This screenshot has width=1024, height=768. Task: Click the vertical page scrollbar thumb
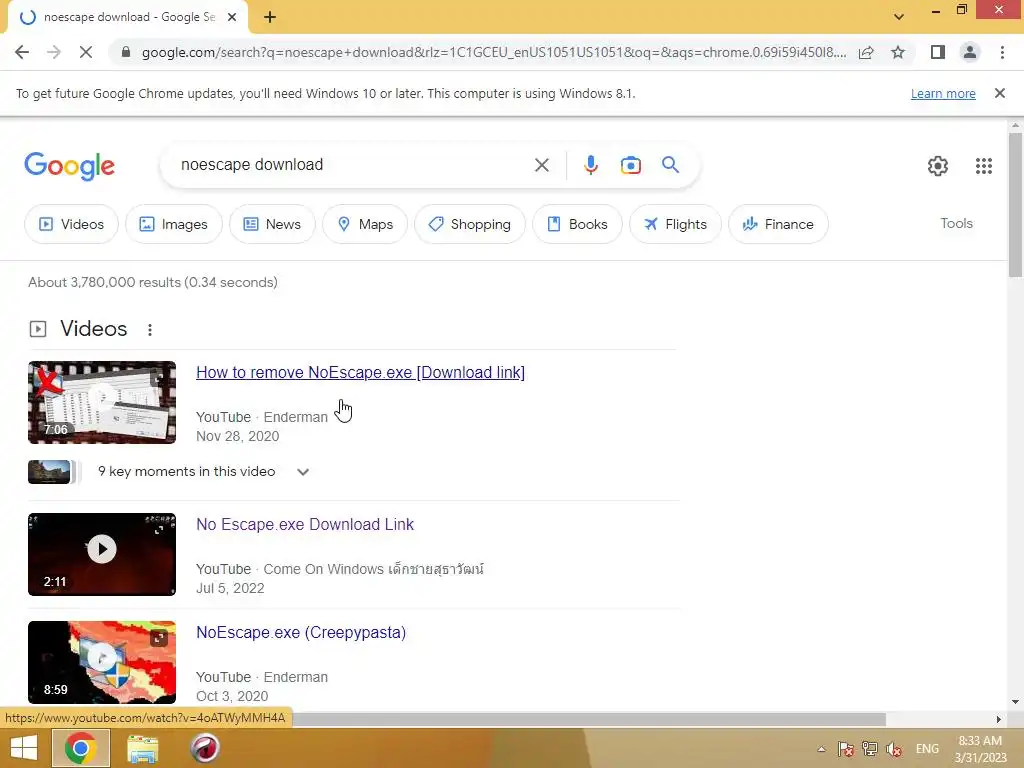(1015, 204)
